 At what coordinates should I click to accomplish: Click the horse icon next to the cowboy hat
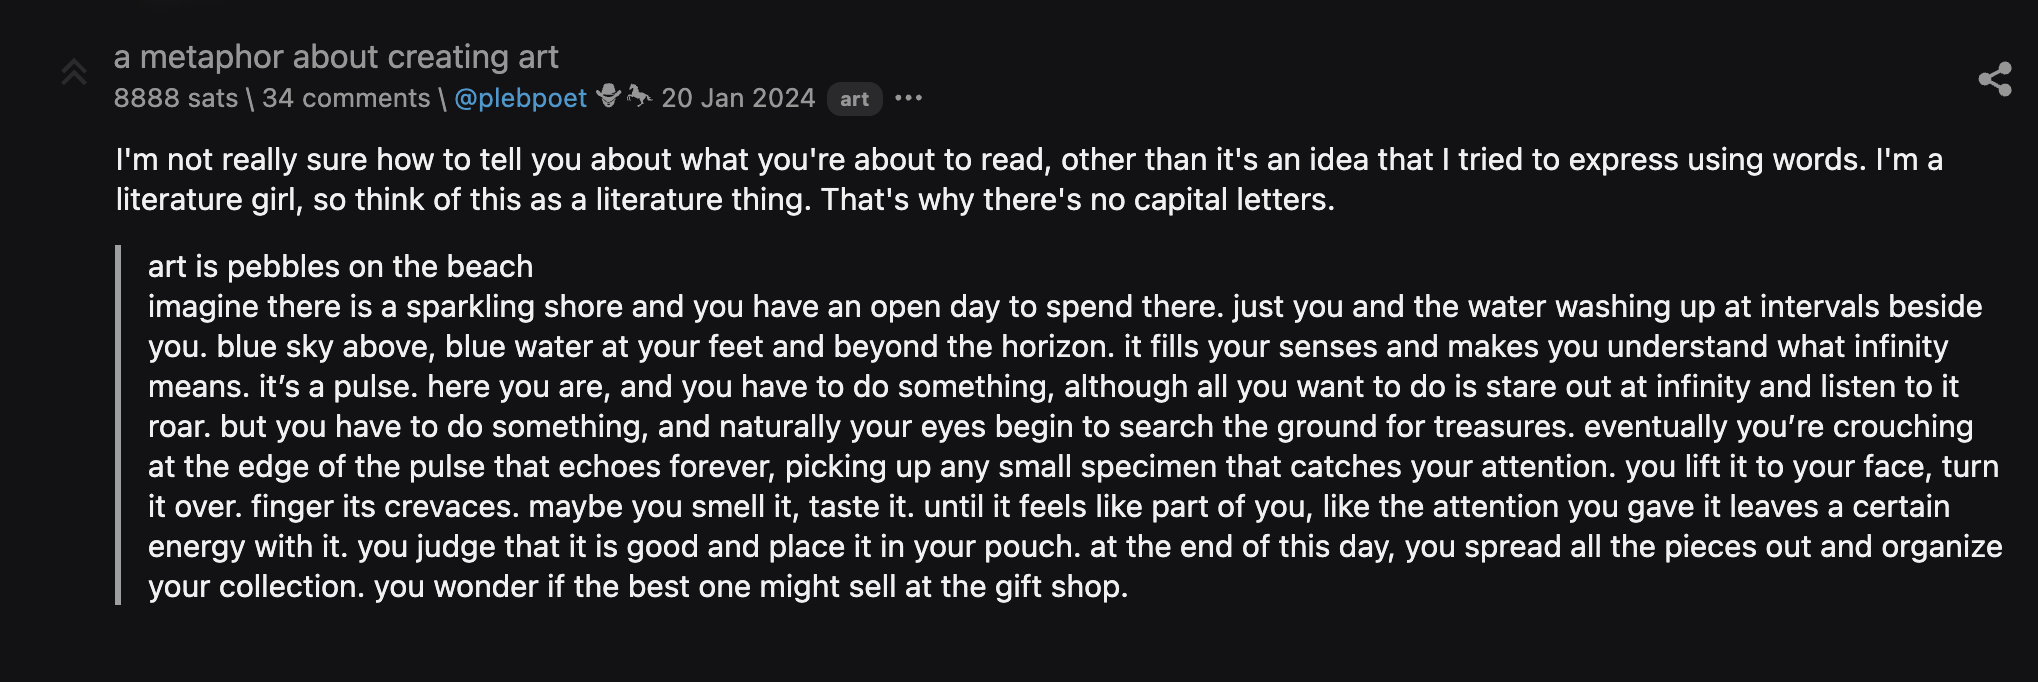point(640,97)
